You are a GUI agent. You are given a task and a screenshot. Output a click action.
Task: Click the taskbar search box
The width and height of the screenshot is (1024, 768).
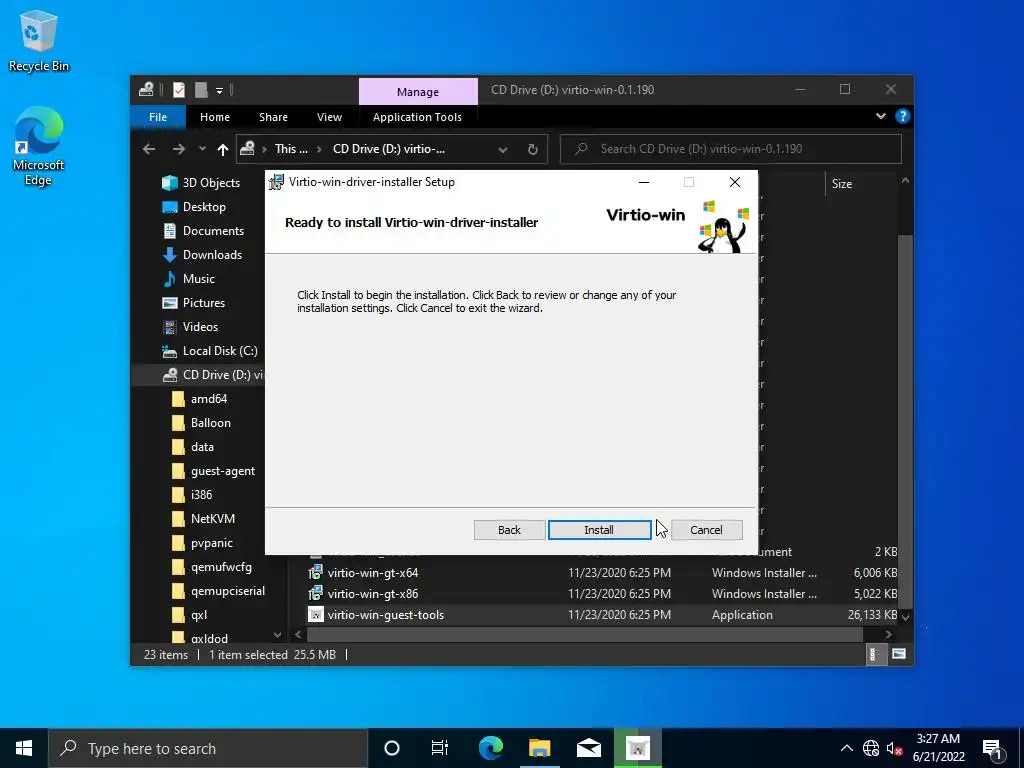click(208, 748)
